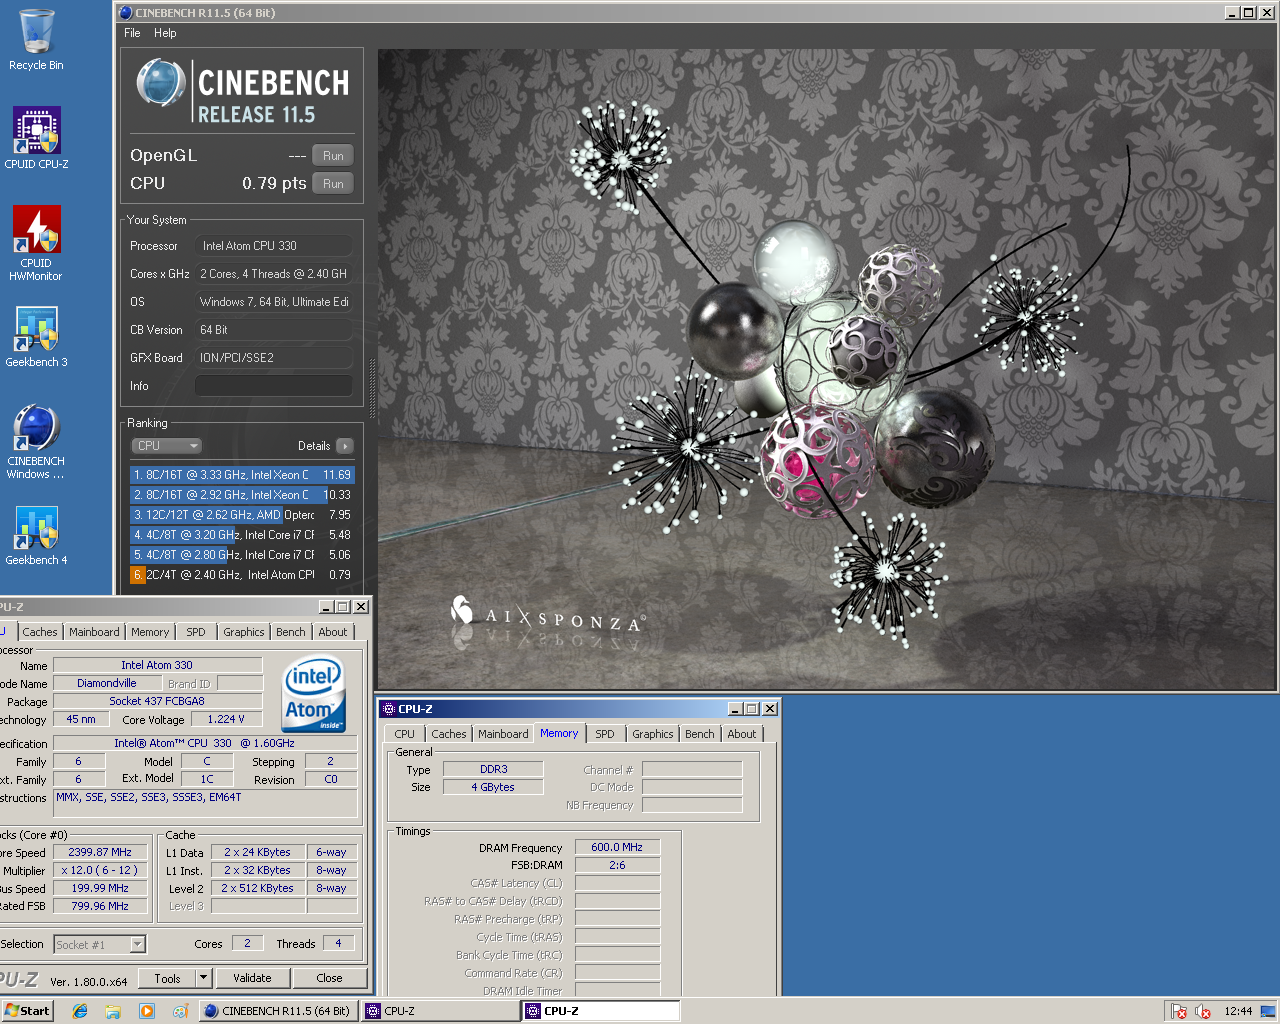Screen dimensions: 1280x1024
Task: Open Windows Explorer folder in taskbar
Action: pos(113,1011)
